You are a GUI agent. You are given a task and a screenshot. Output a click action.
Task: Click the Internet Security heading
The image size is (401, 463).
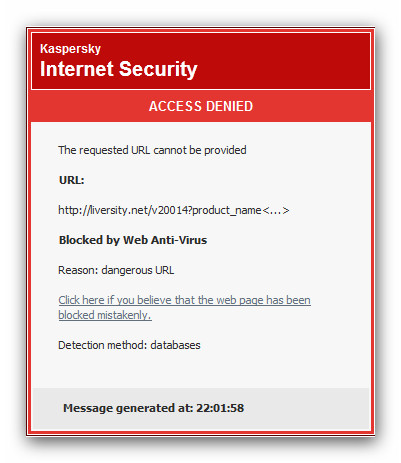point(119,69)
